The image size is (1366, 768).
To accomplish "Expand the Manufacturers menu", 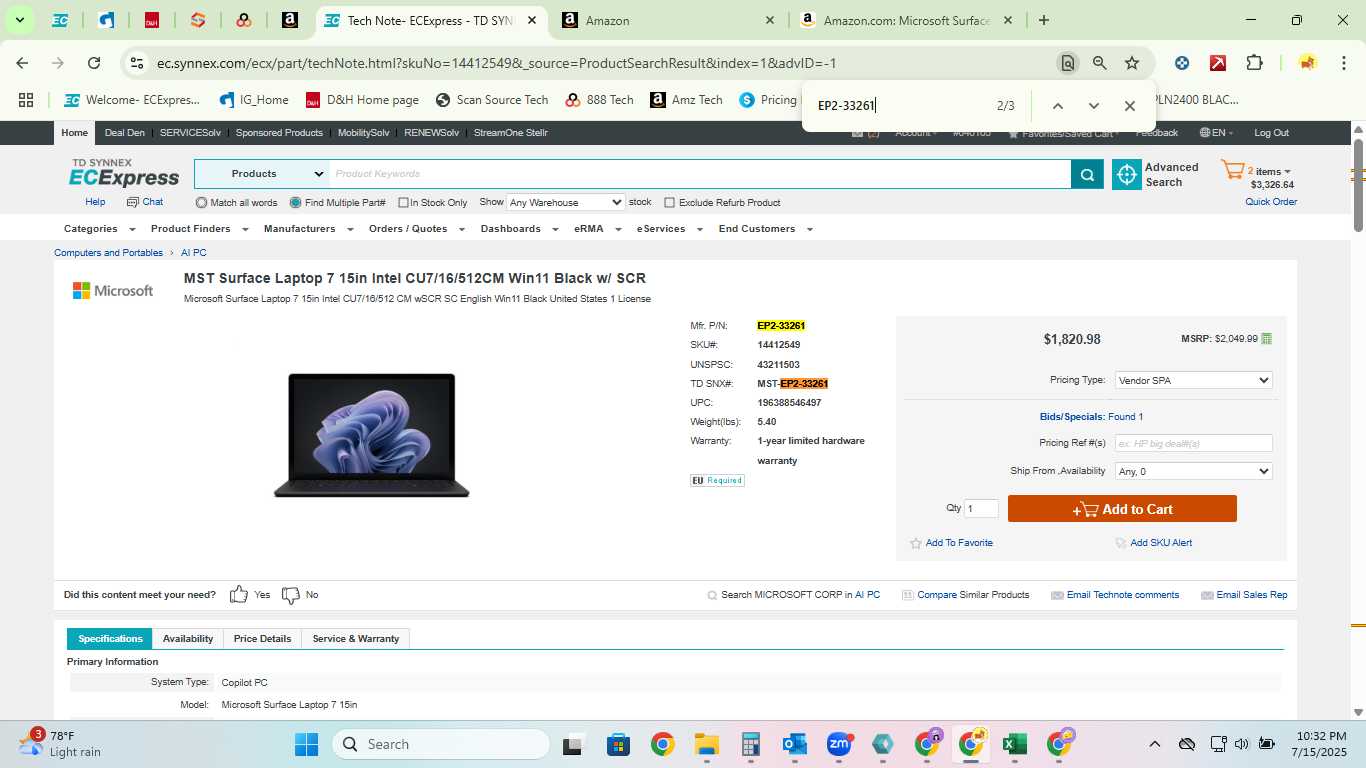I will point(308,229).
